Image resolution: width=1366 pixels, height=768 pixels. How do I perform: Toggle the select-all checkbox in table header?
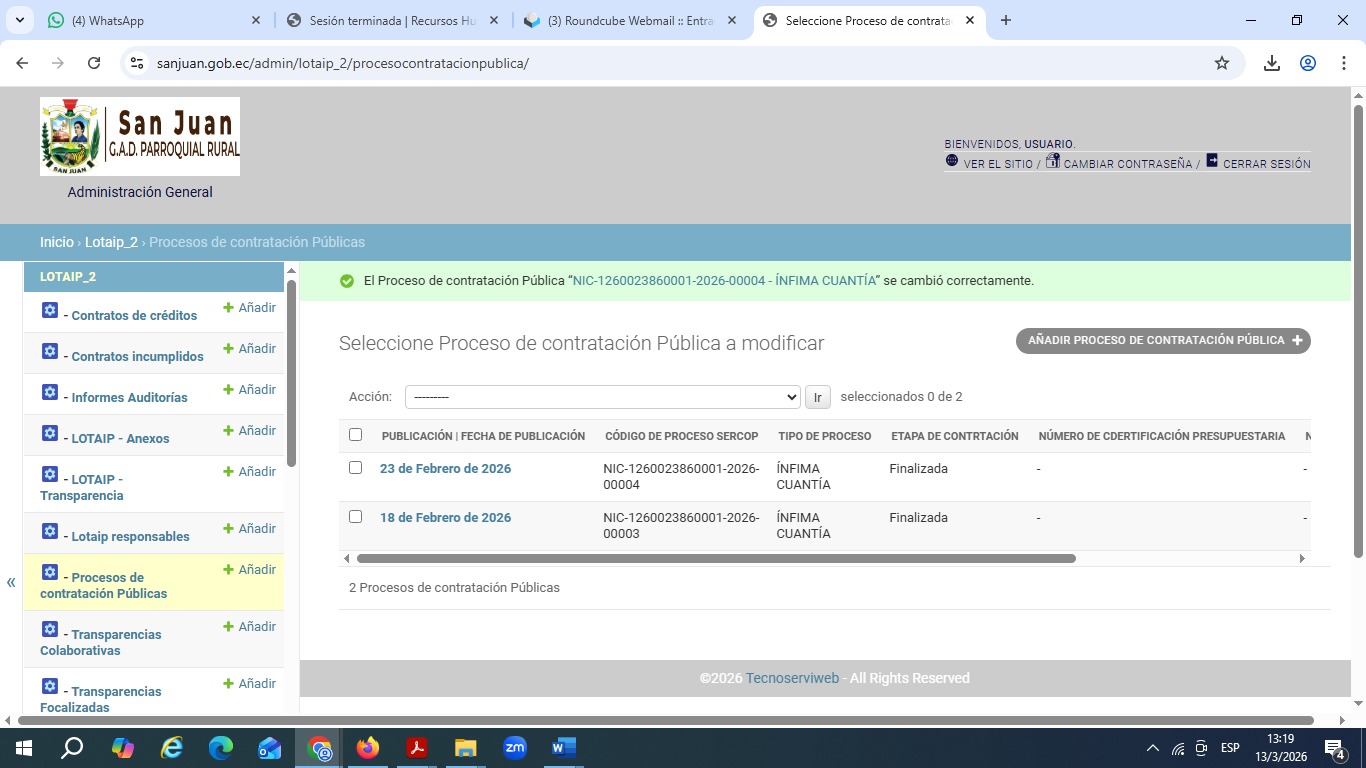(x=355, y=435)
